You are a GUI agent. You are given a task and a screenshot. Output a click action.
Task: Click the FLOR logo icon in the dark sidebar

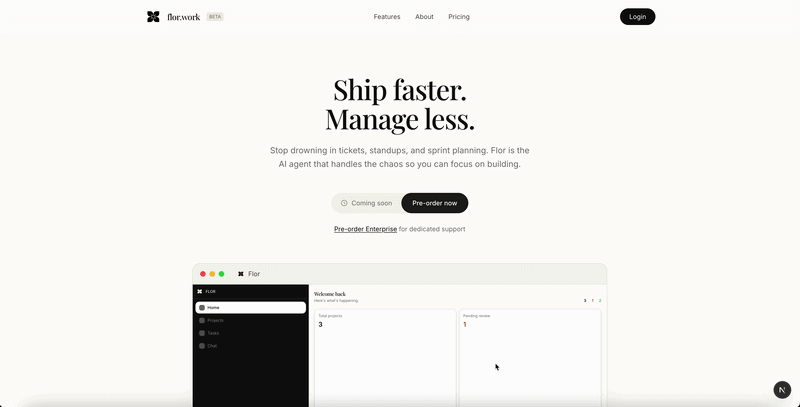click(x=199, y=292)
